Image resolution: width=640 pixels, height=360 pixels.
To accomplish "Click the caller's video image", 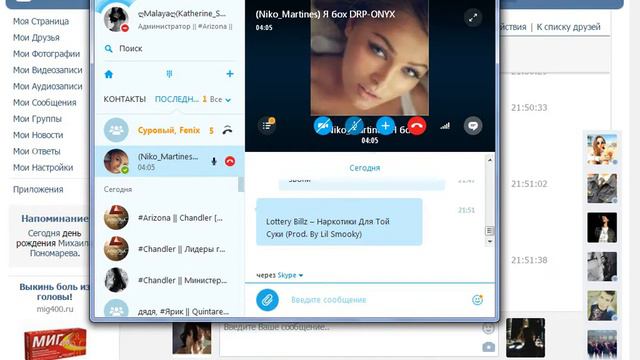I will (x=370, y=57).
